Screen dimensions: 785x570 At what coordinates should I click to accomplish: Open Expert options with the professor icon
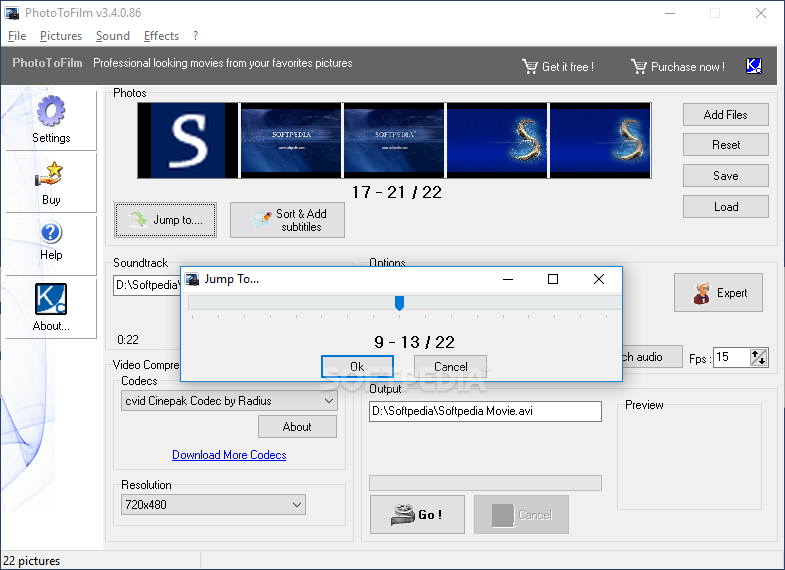click(718, 293)
